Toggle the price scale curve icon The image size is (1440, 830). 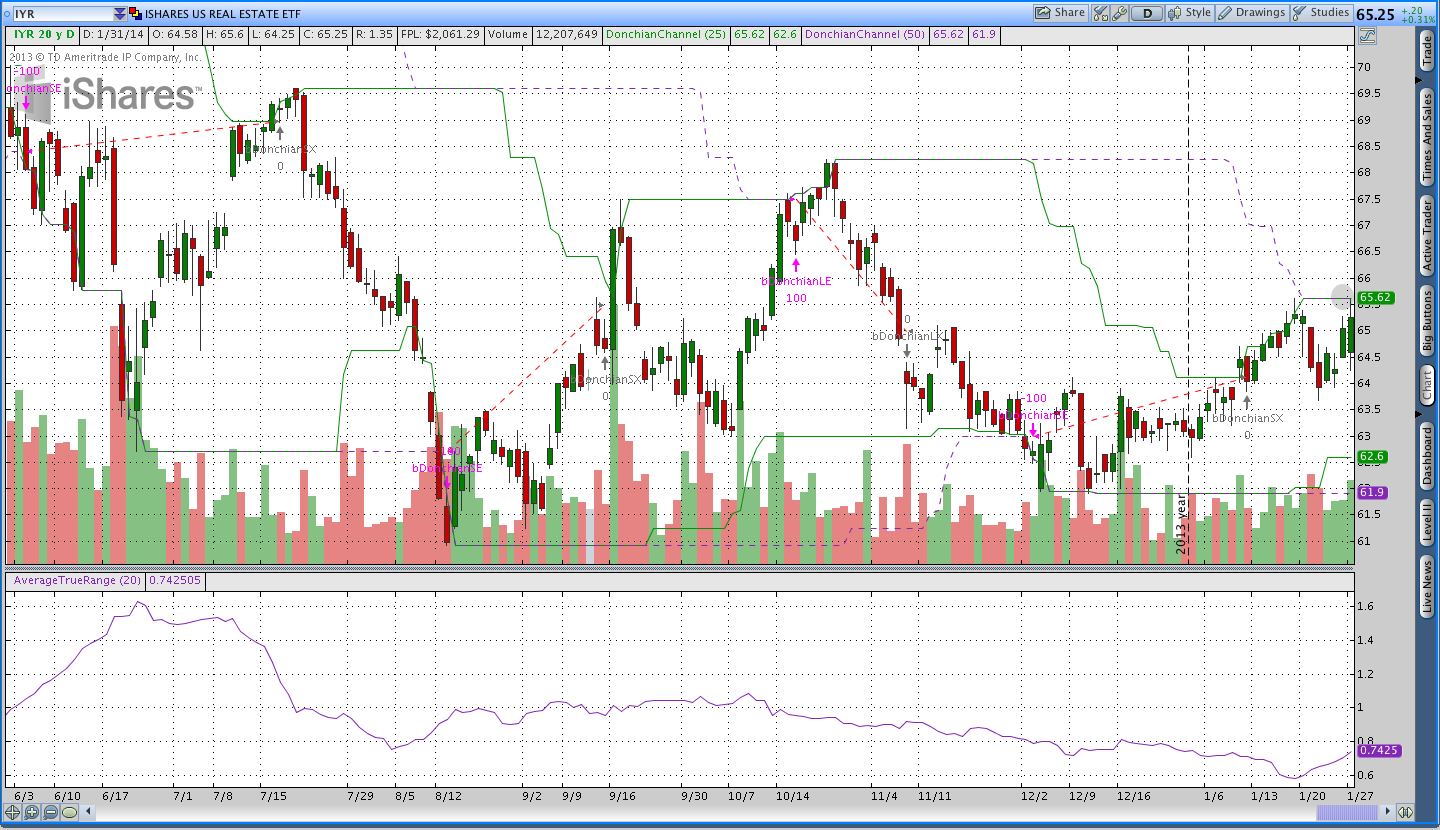coord(1367,36)
